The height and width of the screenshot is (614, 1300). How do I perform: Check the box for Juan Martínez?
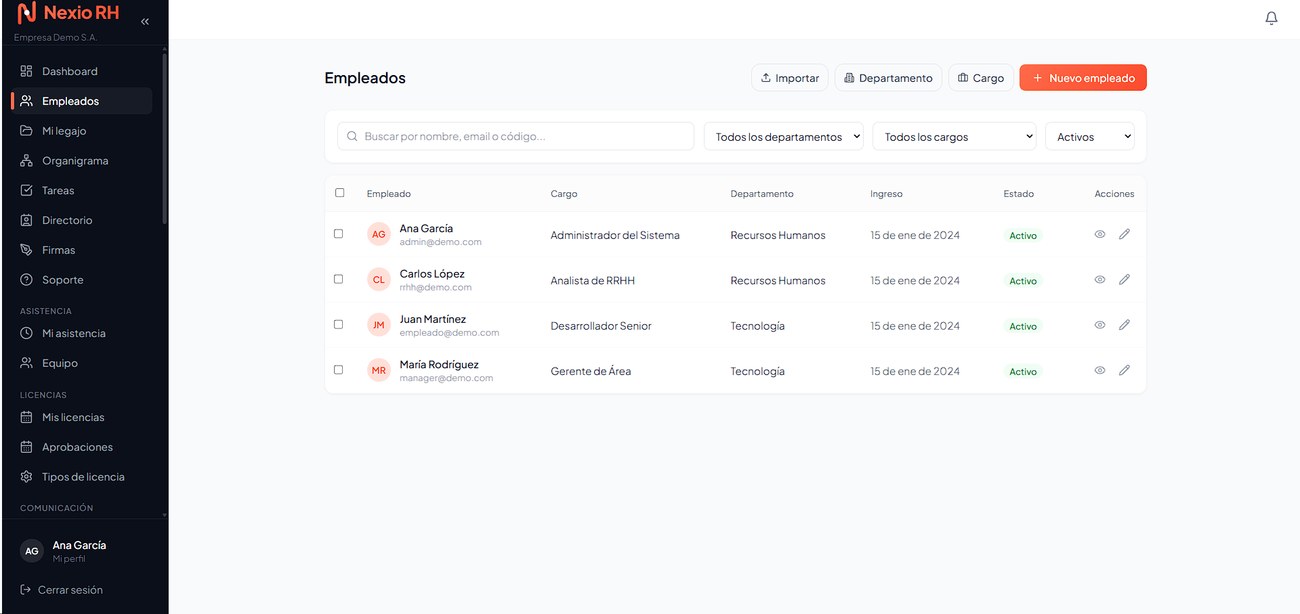(x=338, y=324)
